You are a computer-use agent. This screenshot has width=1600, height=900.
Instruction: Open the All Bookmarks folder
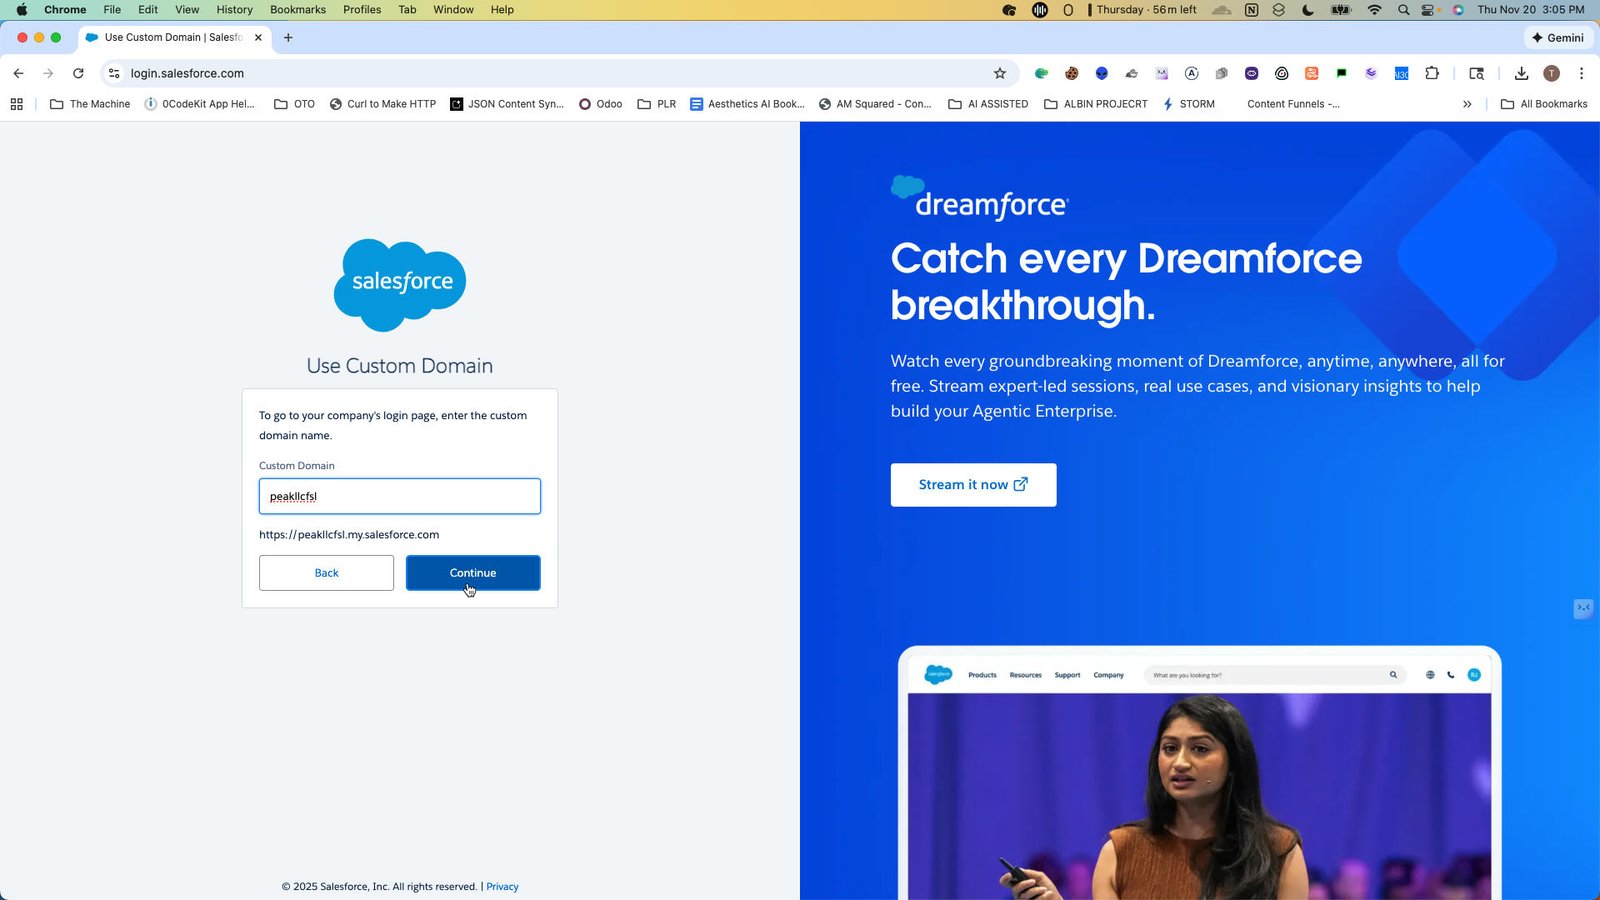click(x=1544, y=104)
